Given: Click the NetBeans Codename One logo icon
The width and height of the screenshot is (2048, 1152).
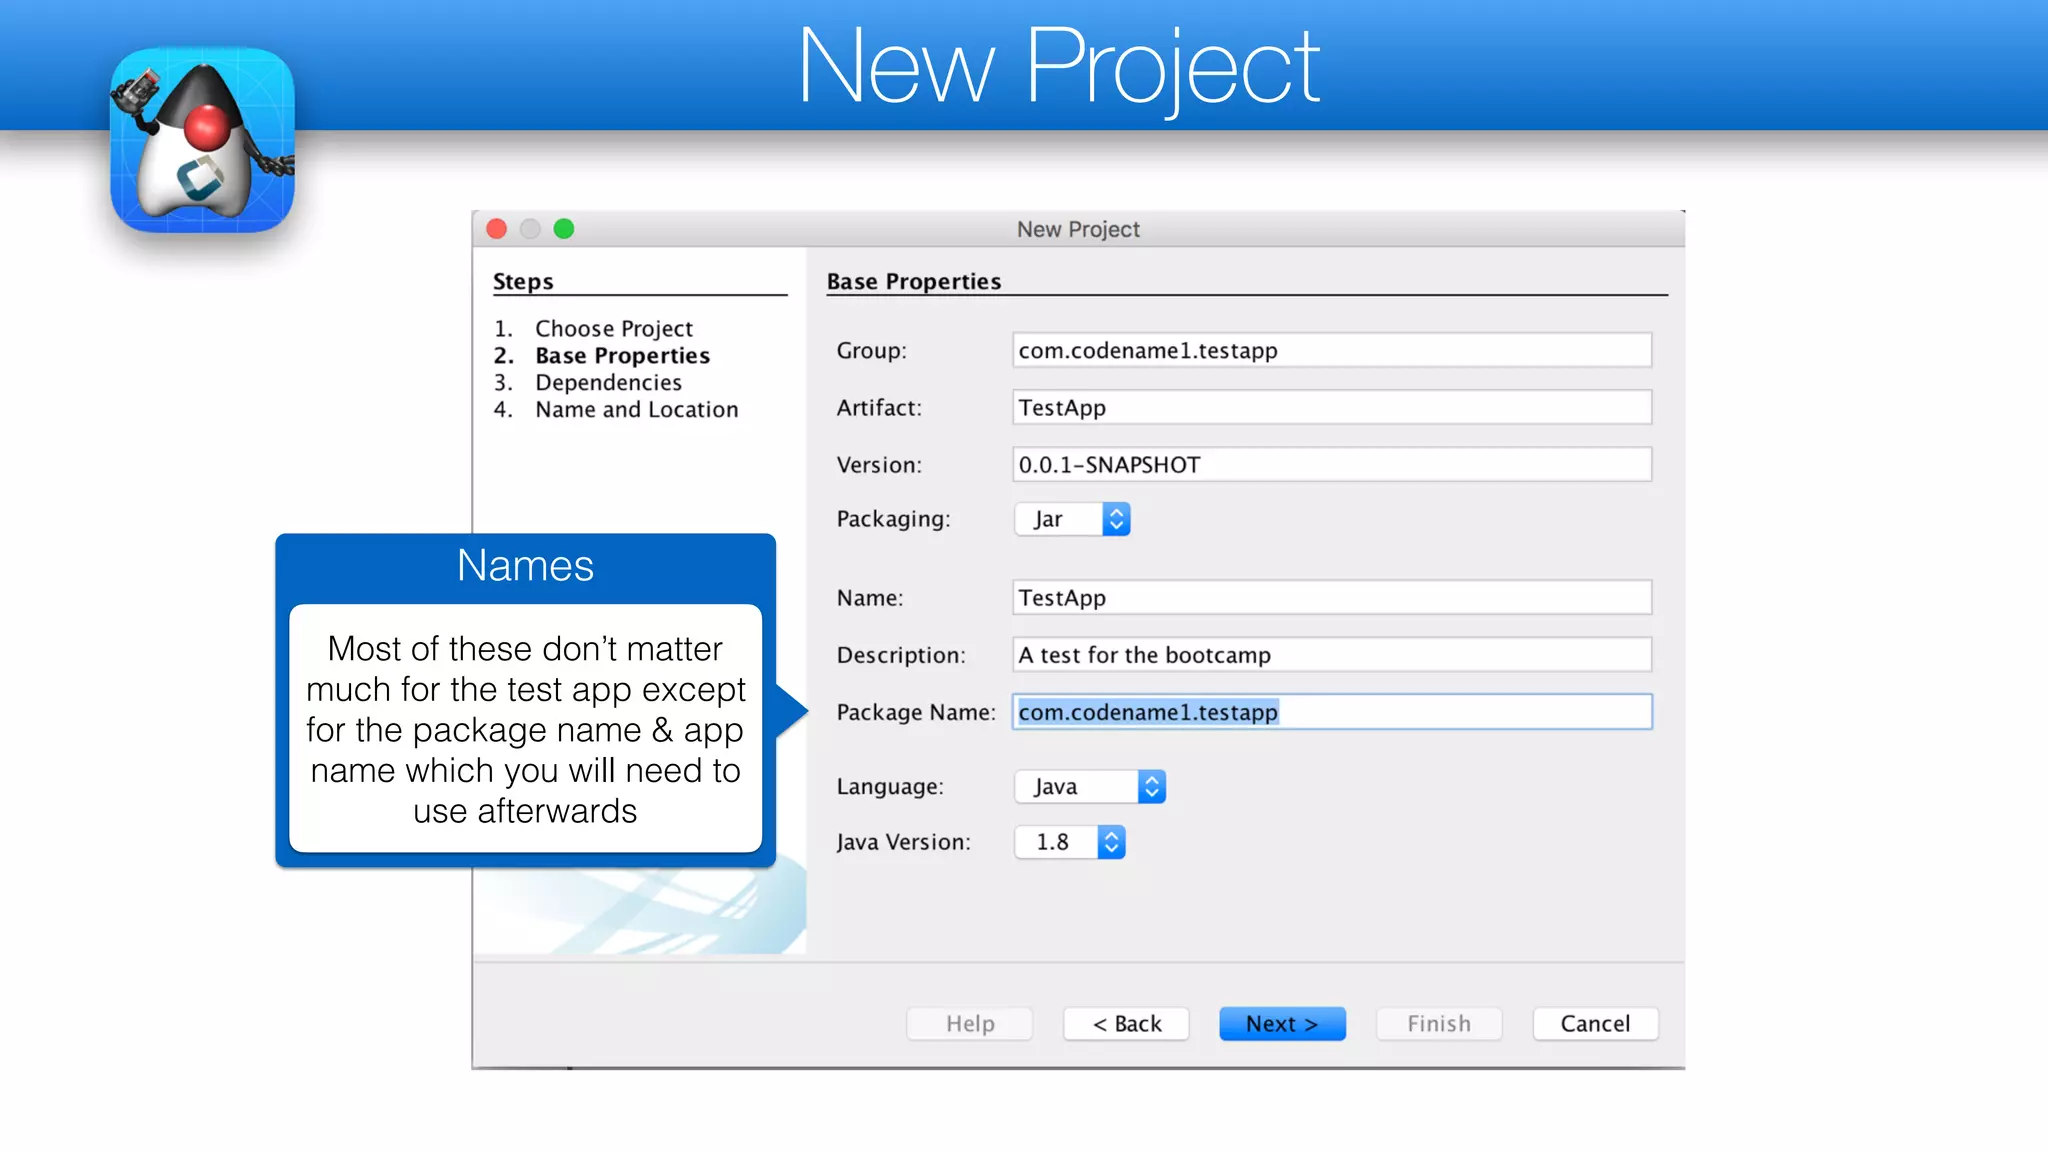Looking at the screenshot, I should pyautogui.click(x=202, y=140).
